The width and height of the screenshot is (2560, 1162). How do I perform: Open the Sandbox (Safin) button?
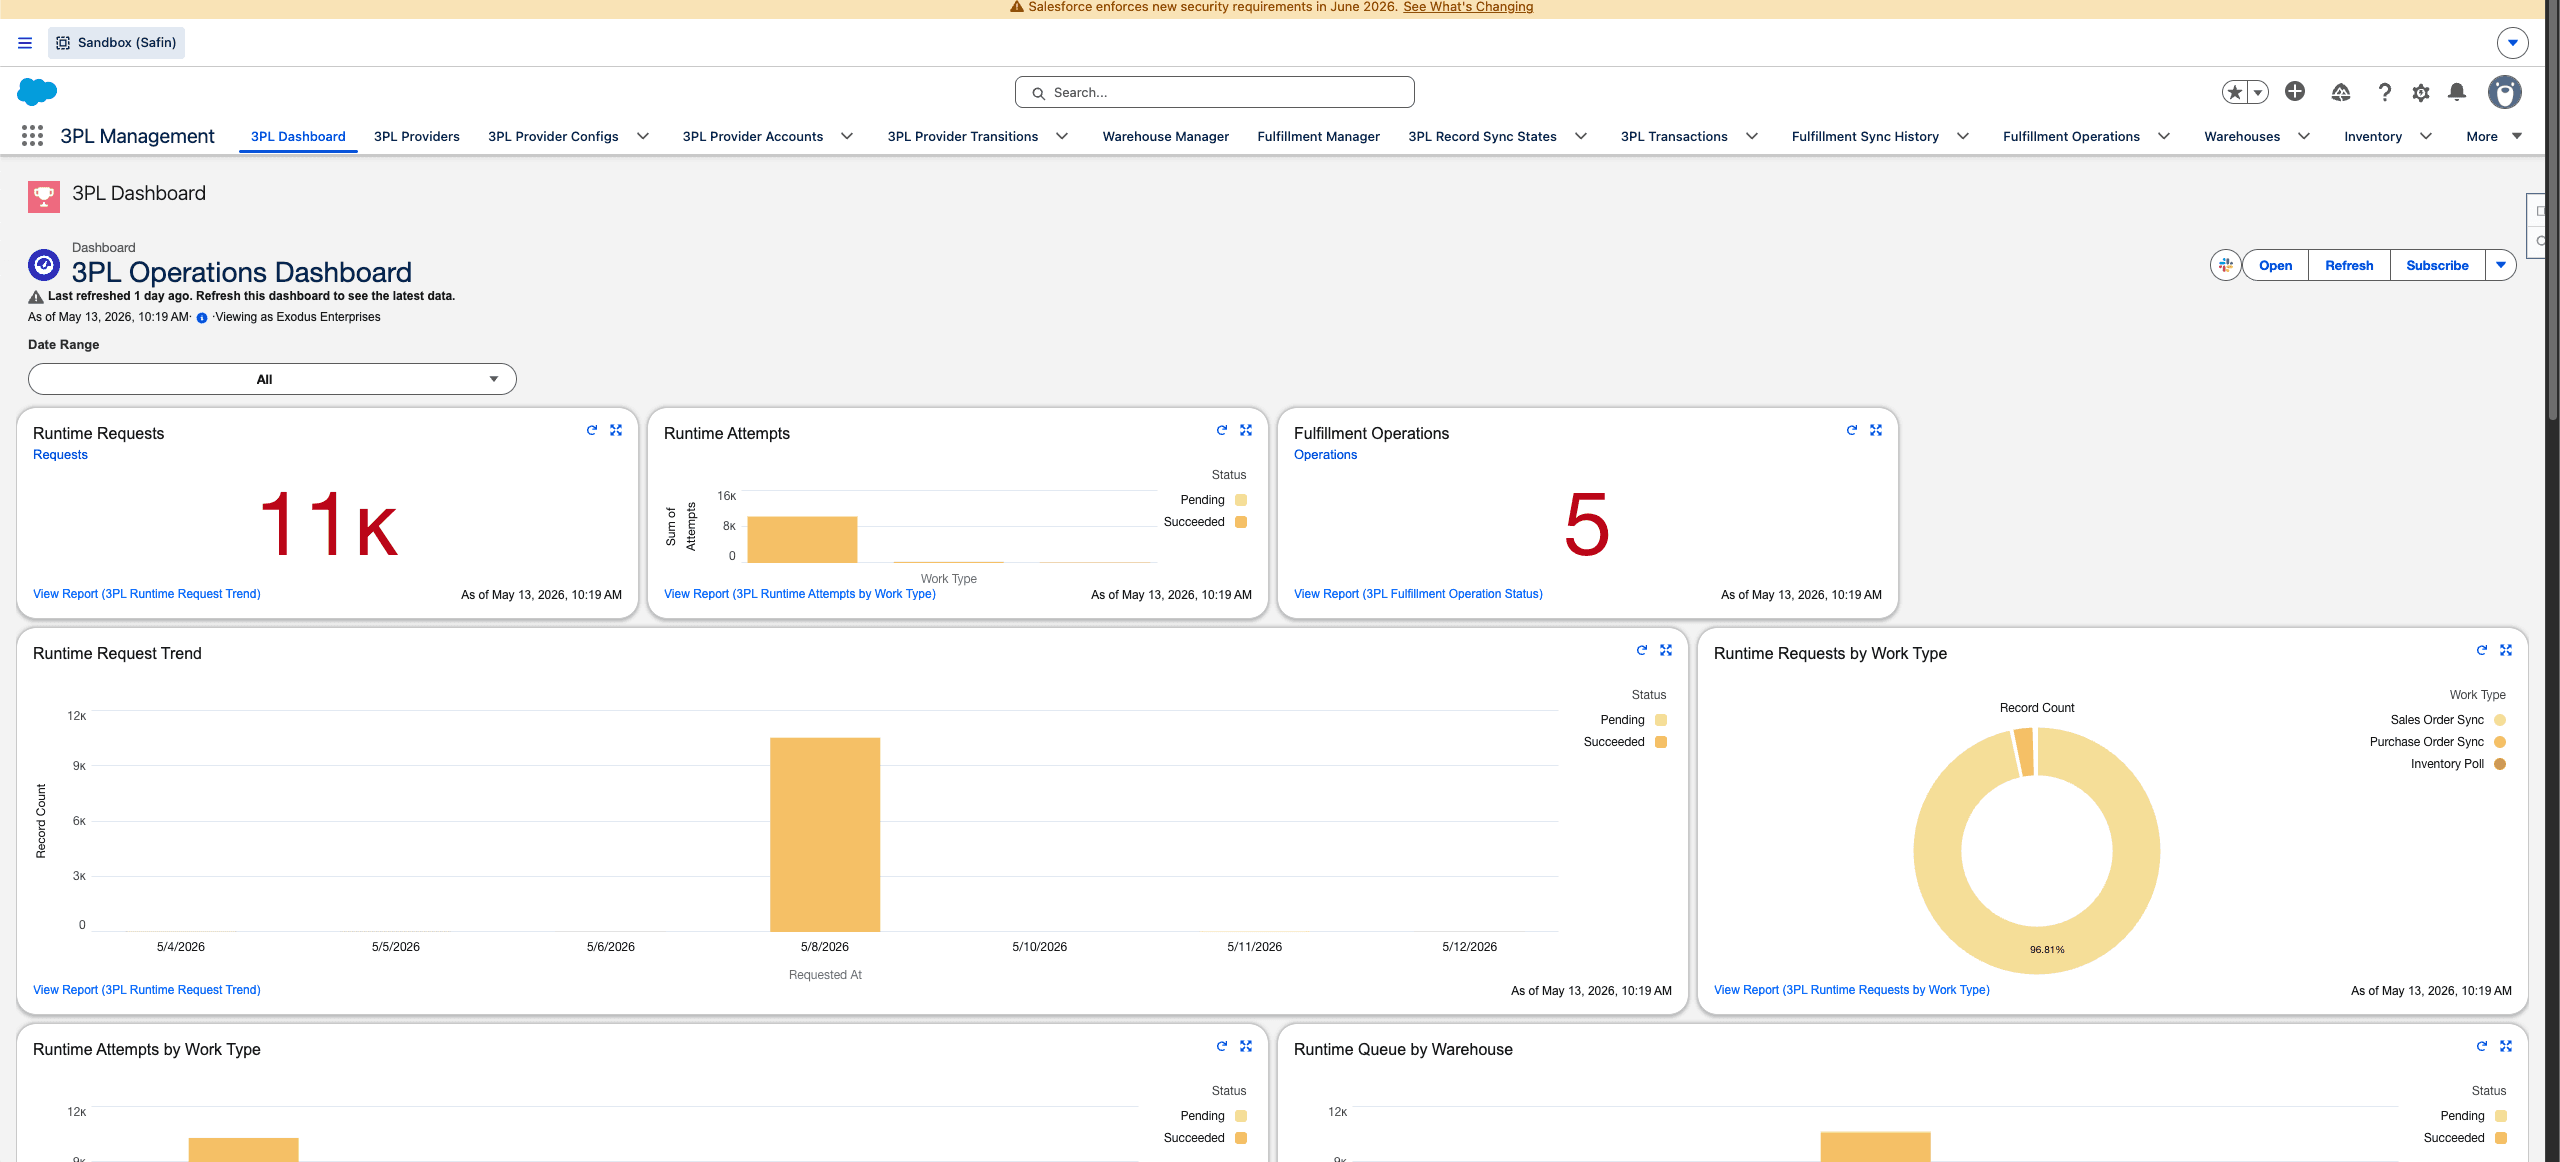(x=116, y=43)
